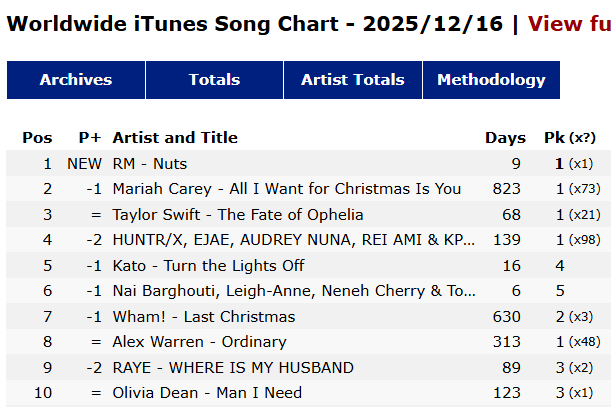Select Taylor Swift - The Fate of Ophelia
This screenshot has height=407, width=611.
coord(237,214)
